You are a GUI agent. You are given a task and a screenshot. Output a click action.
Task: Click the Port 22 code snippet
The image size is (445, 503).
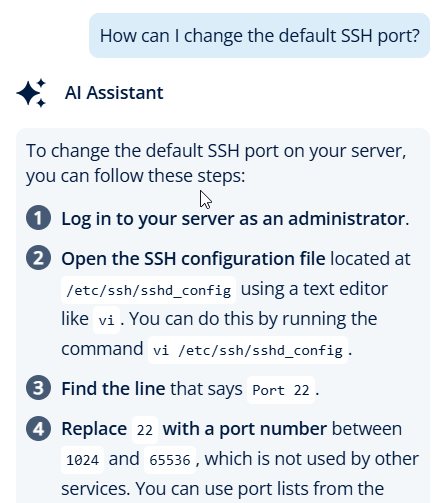[x=281, y=390]
